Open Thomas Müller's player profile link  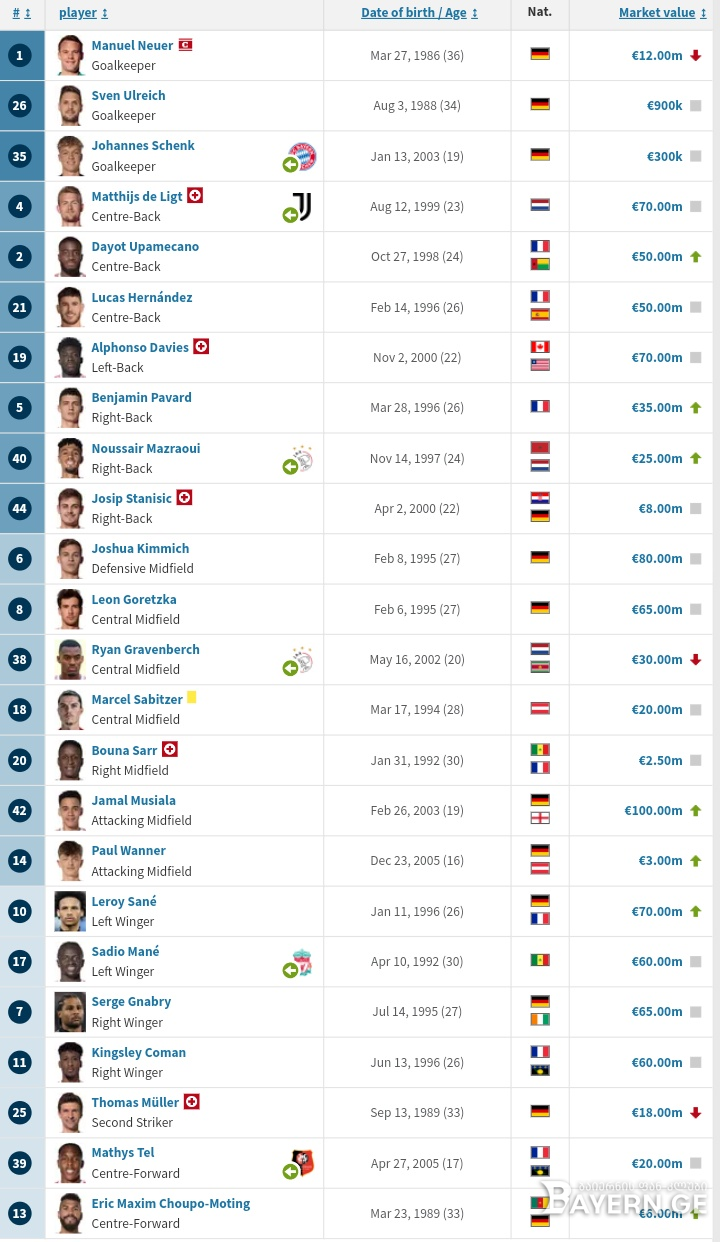(x=135, y=1102)
